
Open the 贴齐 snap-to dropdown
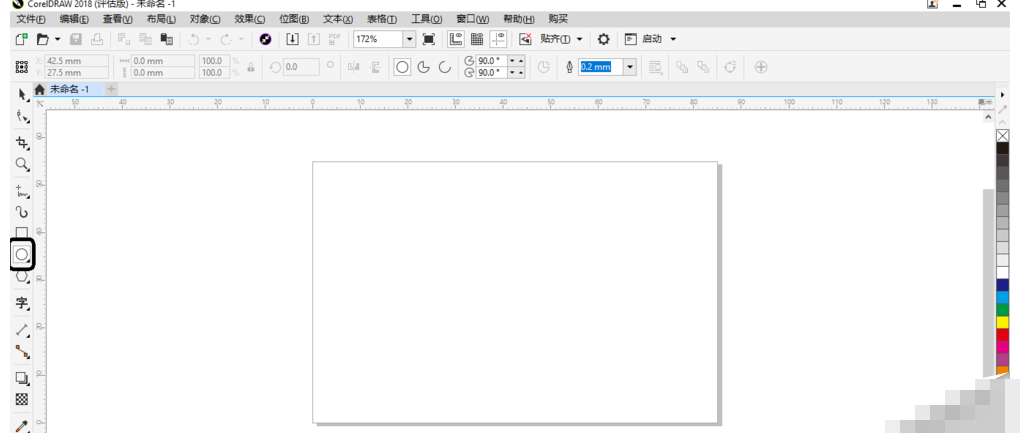pyautogui.click(x=560, y=39)
